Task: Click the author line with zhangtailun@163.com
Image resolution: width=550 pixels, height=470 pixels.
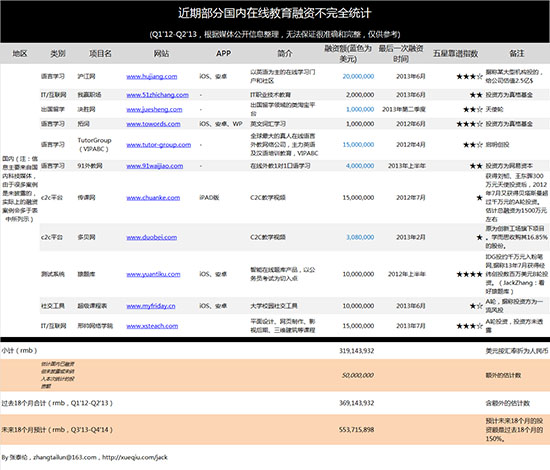Action: [x=85, y=457]
